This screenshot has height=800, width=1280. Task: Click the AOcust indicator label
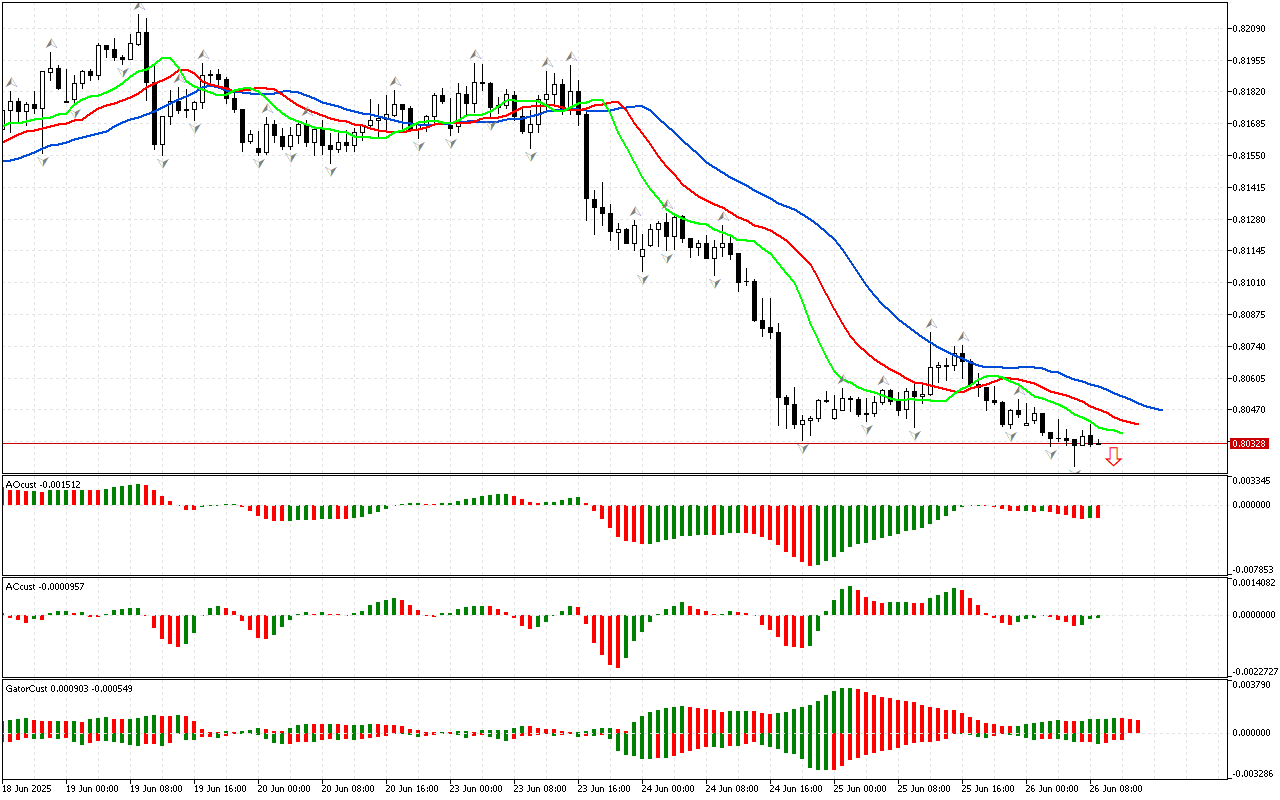[43, 484]
